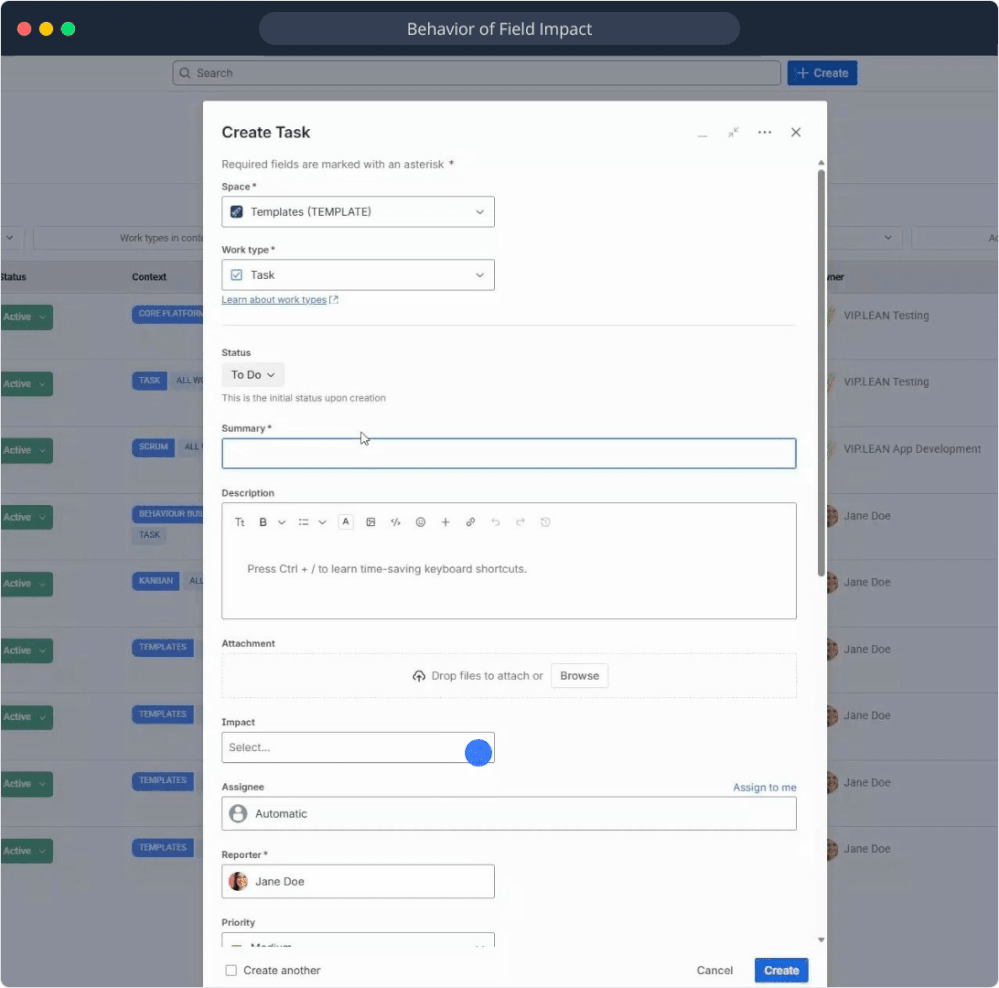This screenshot has width=999, height=988.
Task: Open more formatting options chevron beside Bold
Action: (x=282, y=522)
